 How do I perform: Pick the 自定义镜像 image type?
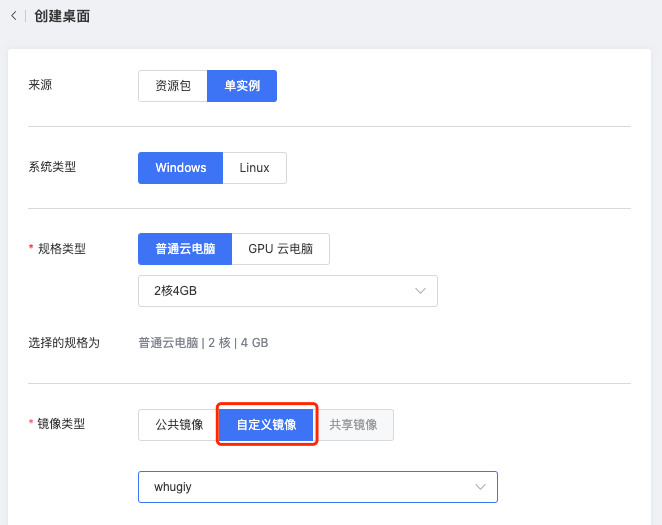coord(266,425)
